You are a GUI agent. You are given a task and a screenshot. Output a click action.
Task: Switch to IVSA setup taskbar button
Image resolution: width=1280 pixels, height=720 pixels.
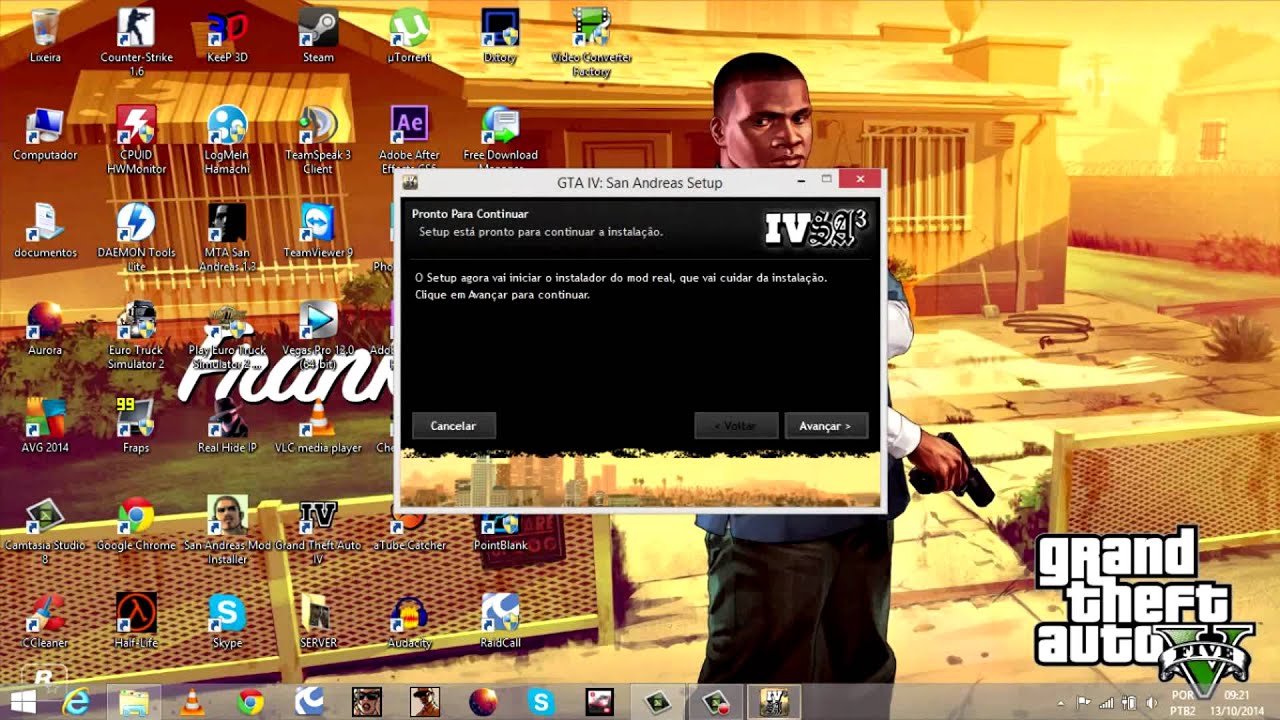point(774,702)
